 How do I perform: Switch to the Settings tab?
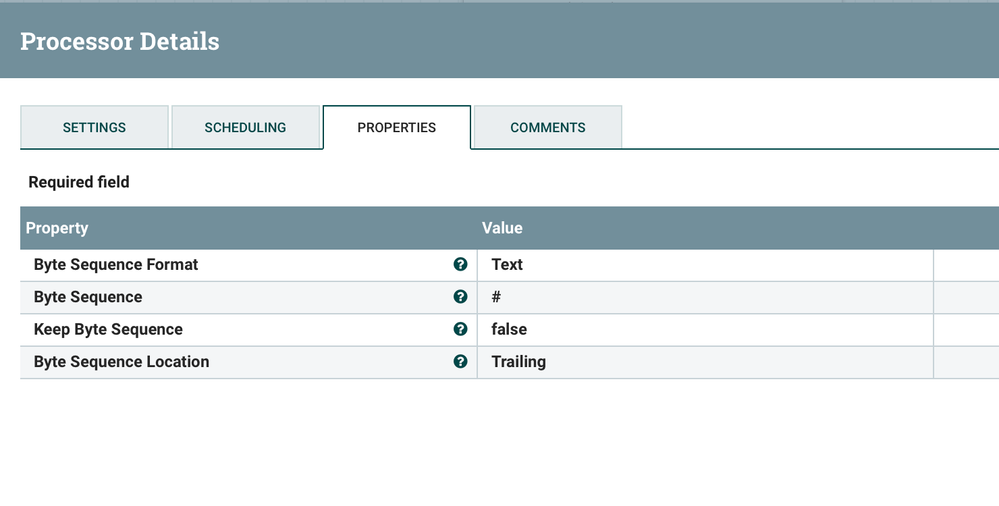(94, 127)
